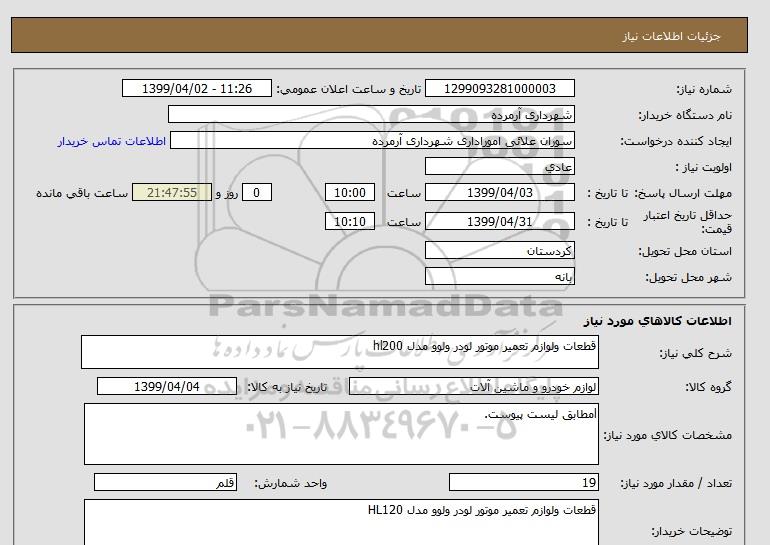Click general description box mentioning hl200
The width and height of the screenshot is (770, 545).
click(340, 352)
